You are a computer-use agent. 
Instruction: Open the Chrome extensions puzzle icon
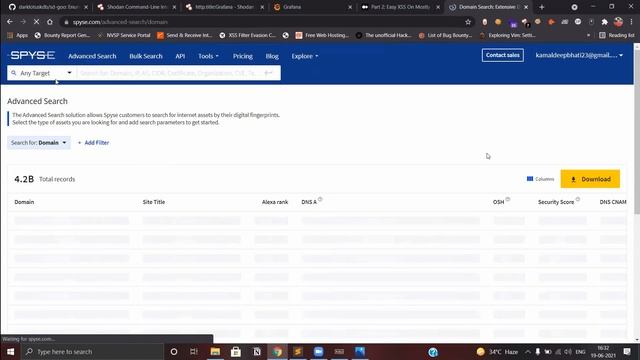point(604,22)
